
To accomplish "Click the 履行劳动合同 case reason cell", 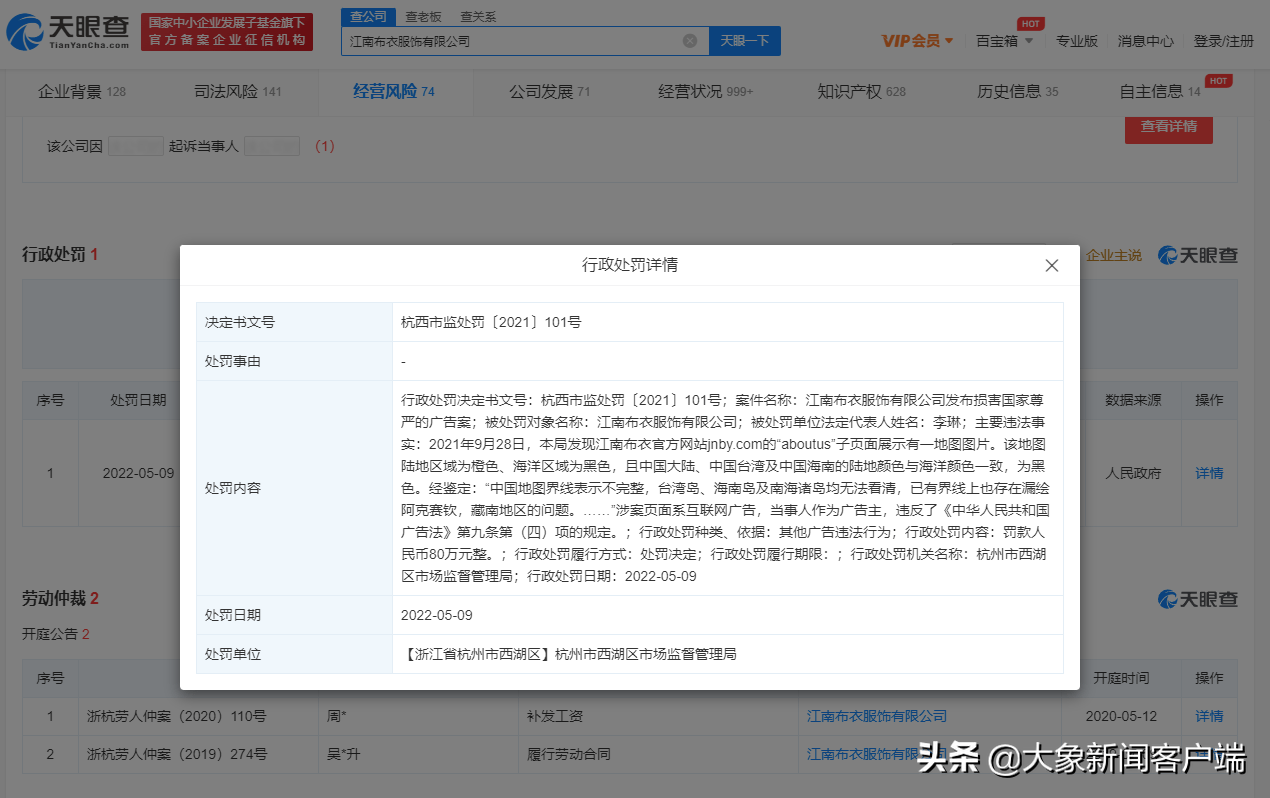I will click(x=568, y=753).
